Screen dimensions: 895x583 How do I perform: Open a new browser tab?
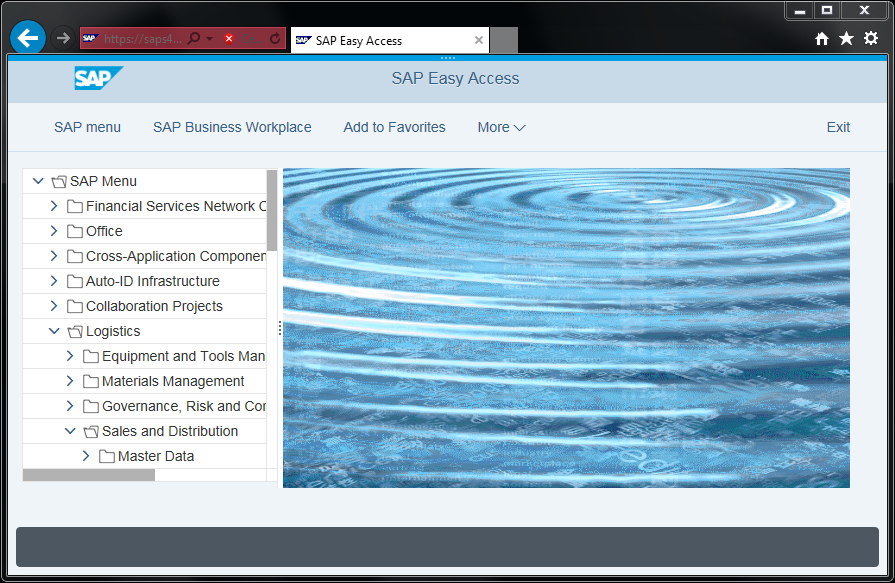click(504, 40)
